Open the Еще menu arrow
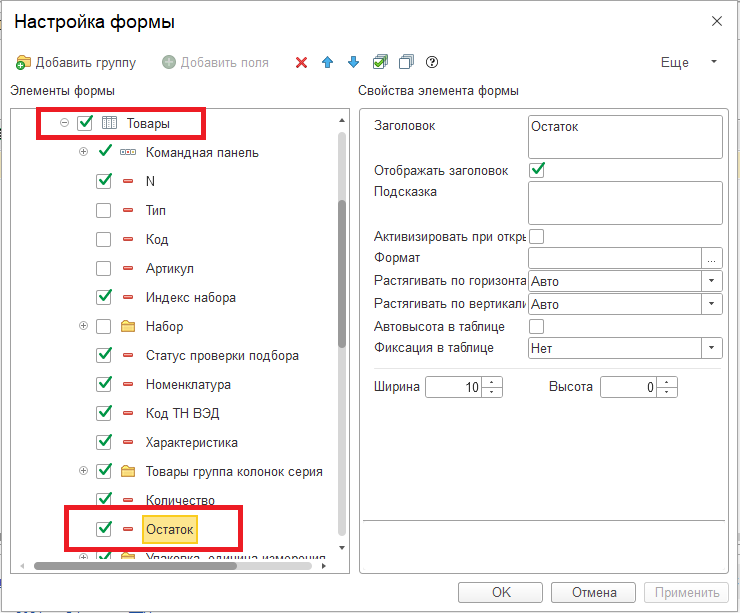The height and width of the screenshot is (613, 740). 714,62
